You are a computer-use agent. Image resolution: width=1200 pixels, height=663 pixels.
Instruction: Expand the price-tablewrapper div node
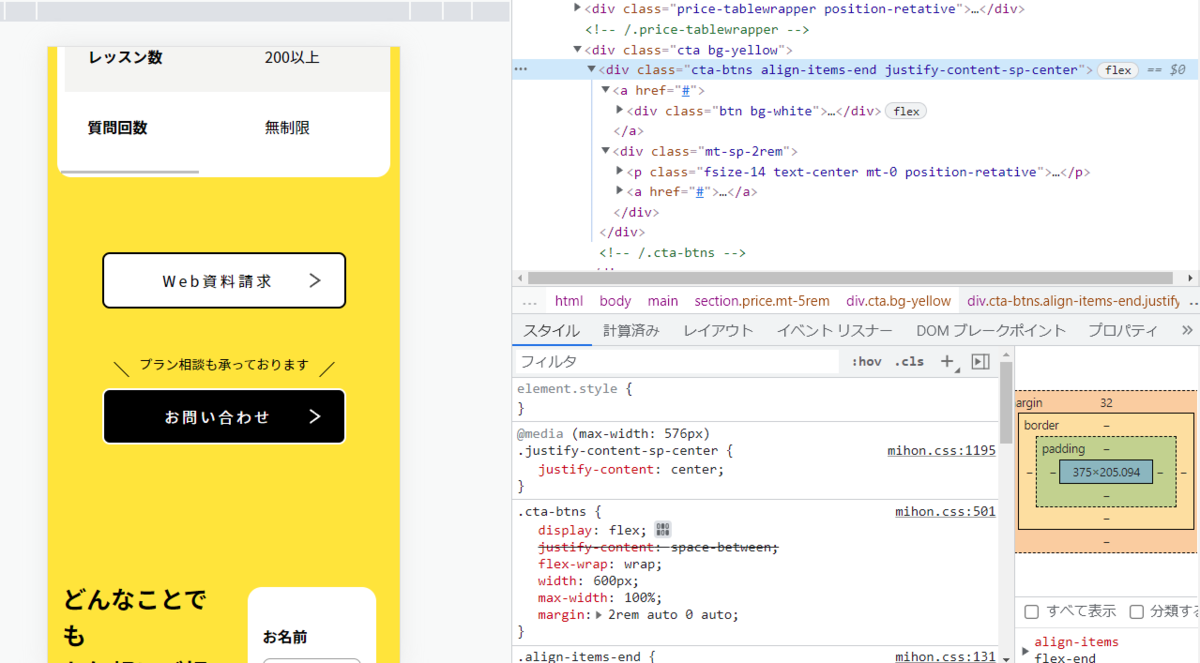[577, 9]
